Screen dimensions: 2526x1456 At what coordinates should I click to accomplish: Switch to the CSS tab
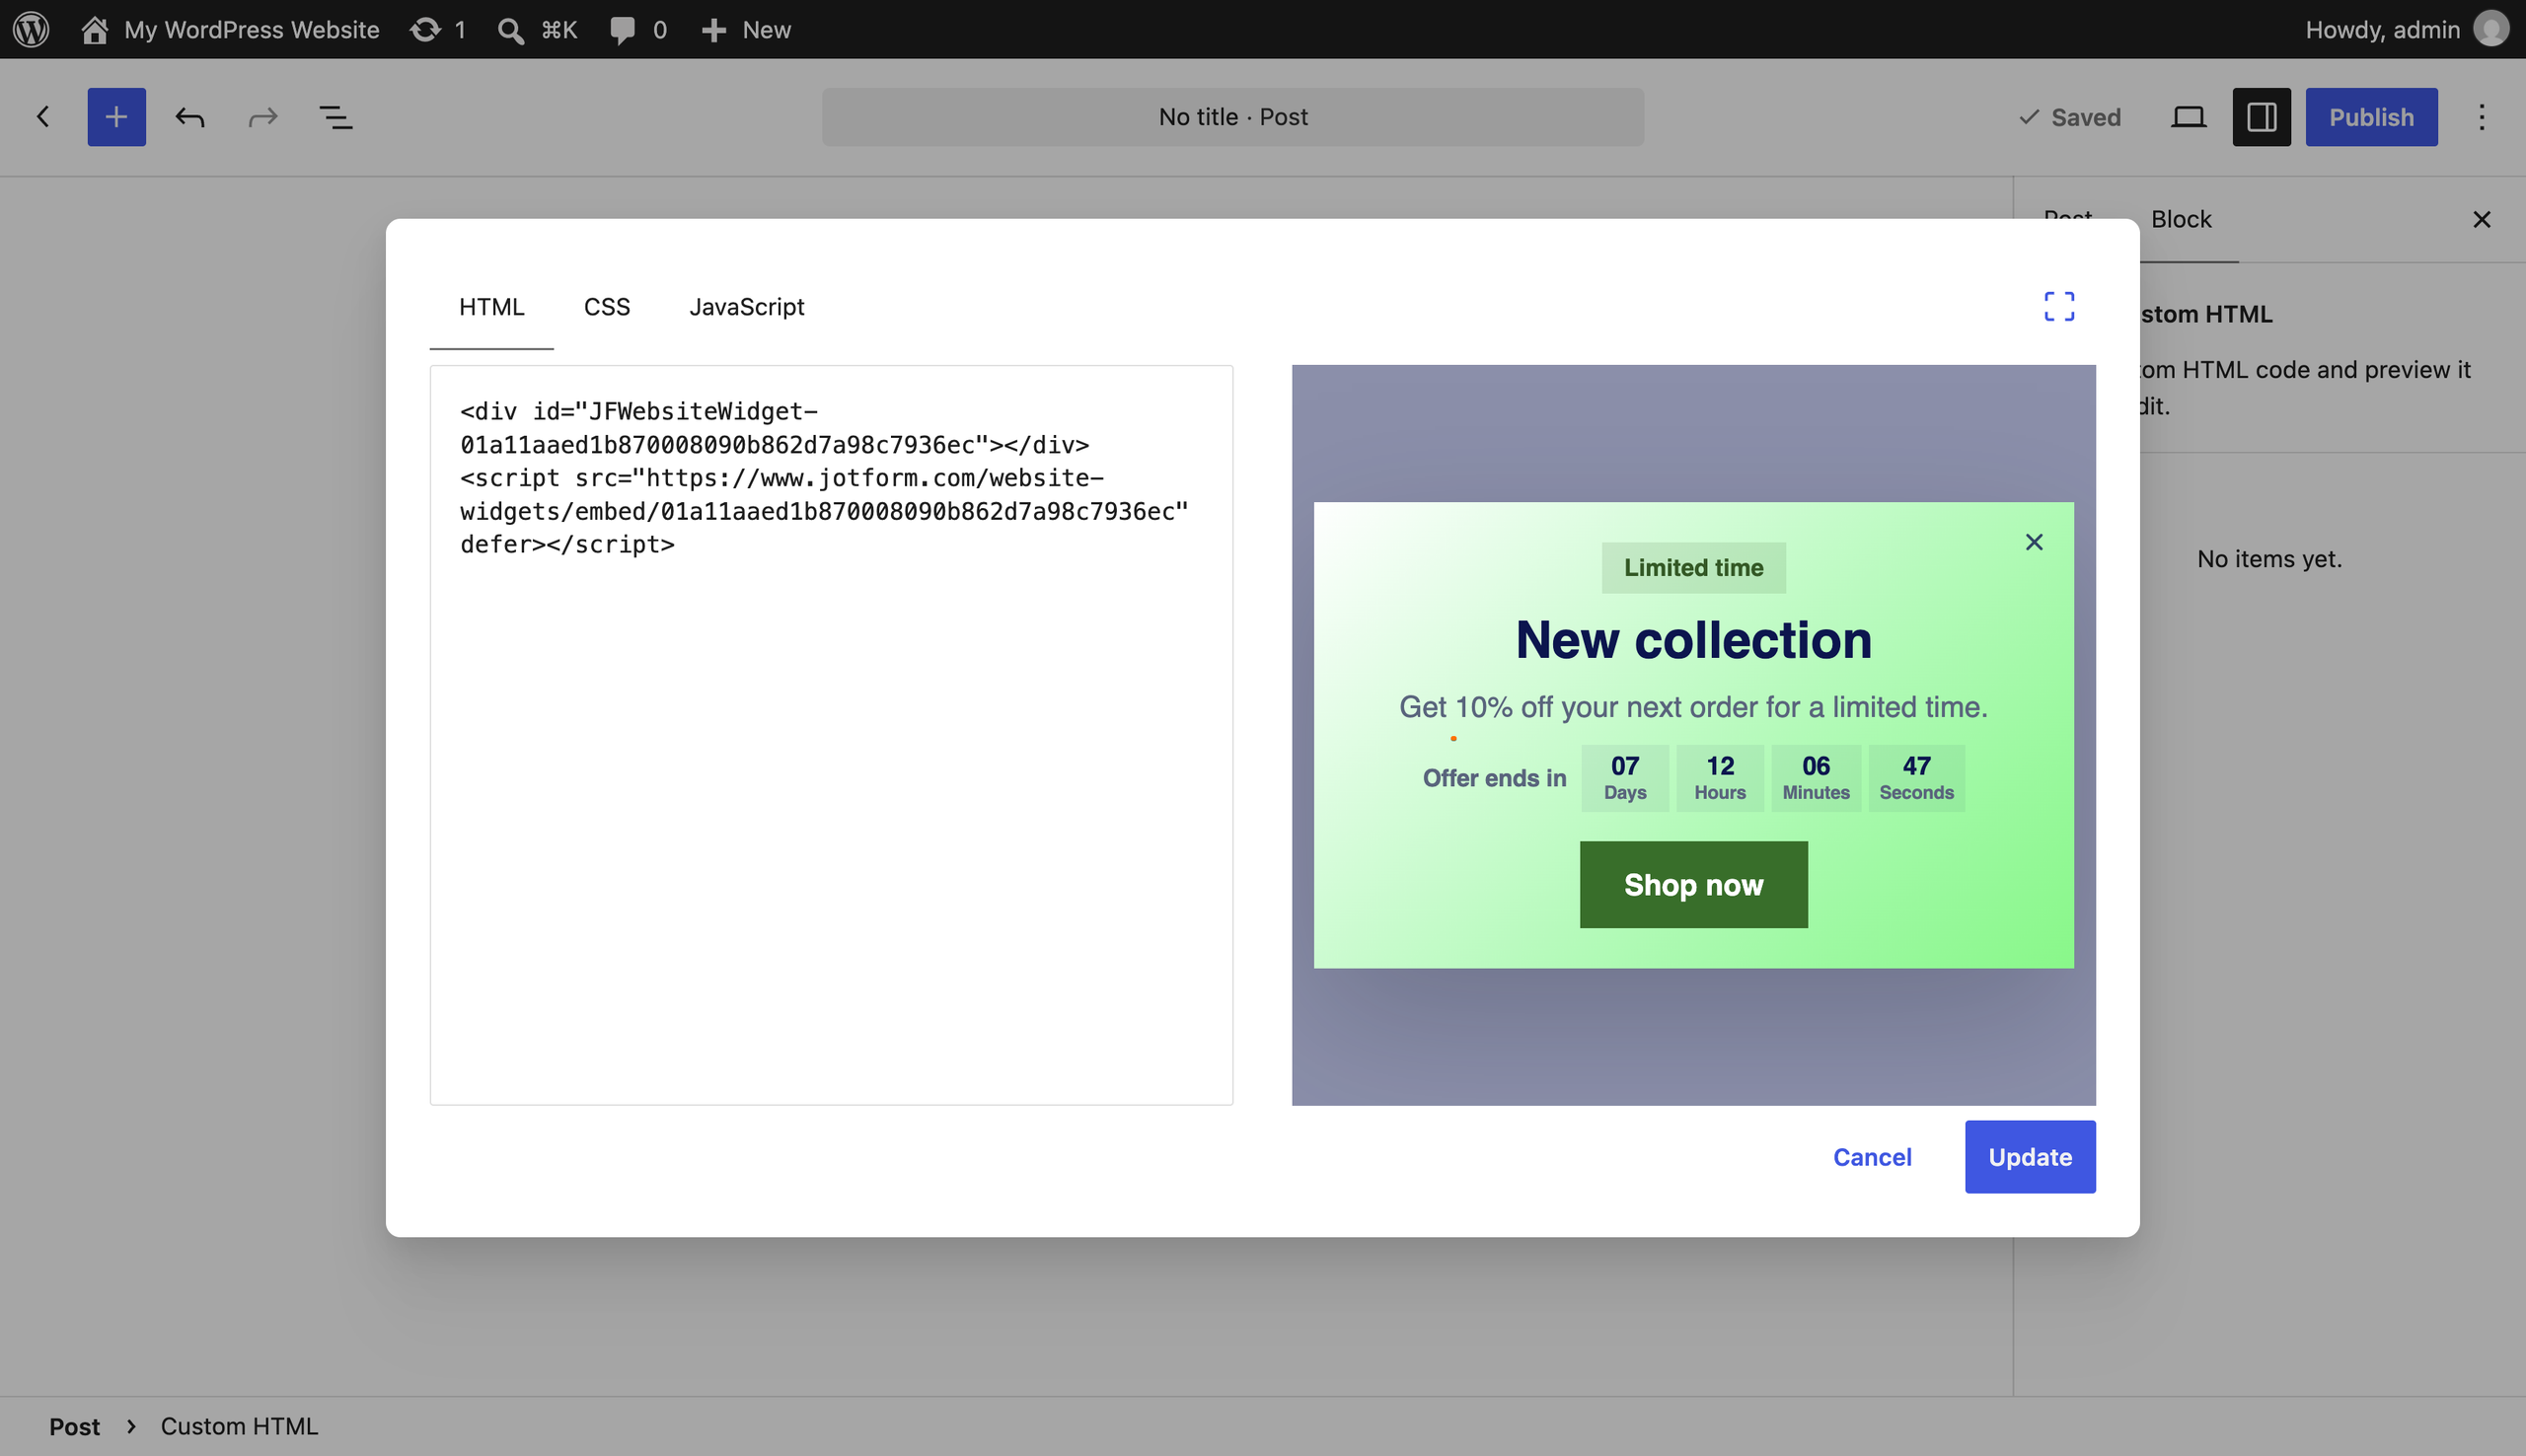pyautogui.click(x=606, y=306)
